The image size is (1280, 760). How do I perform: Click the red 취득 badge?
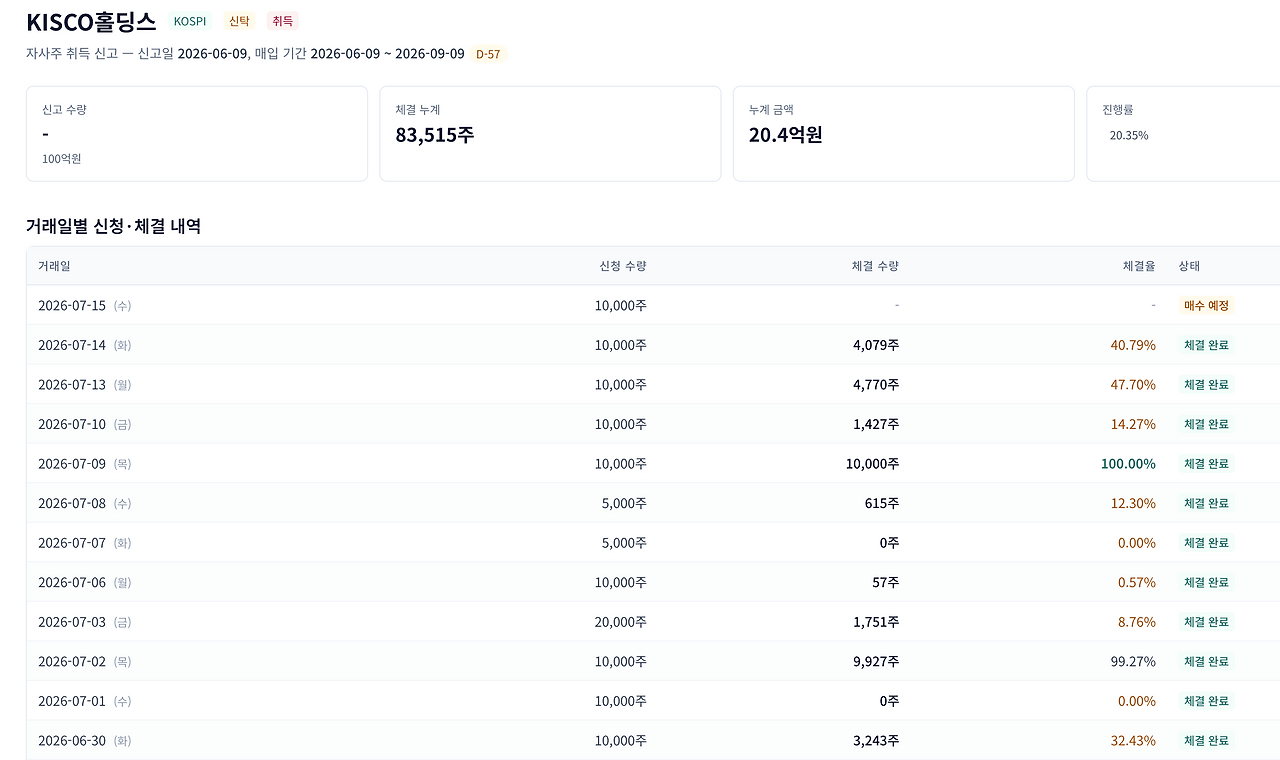tap(282, 21)
